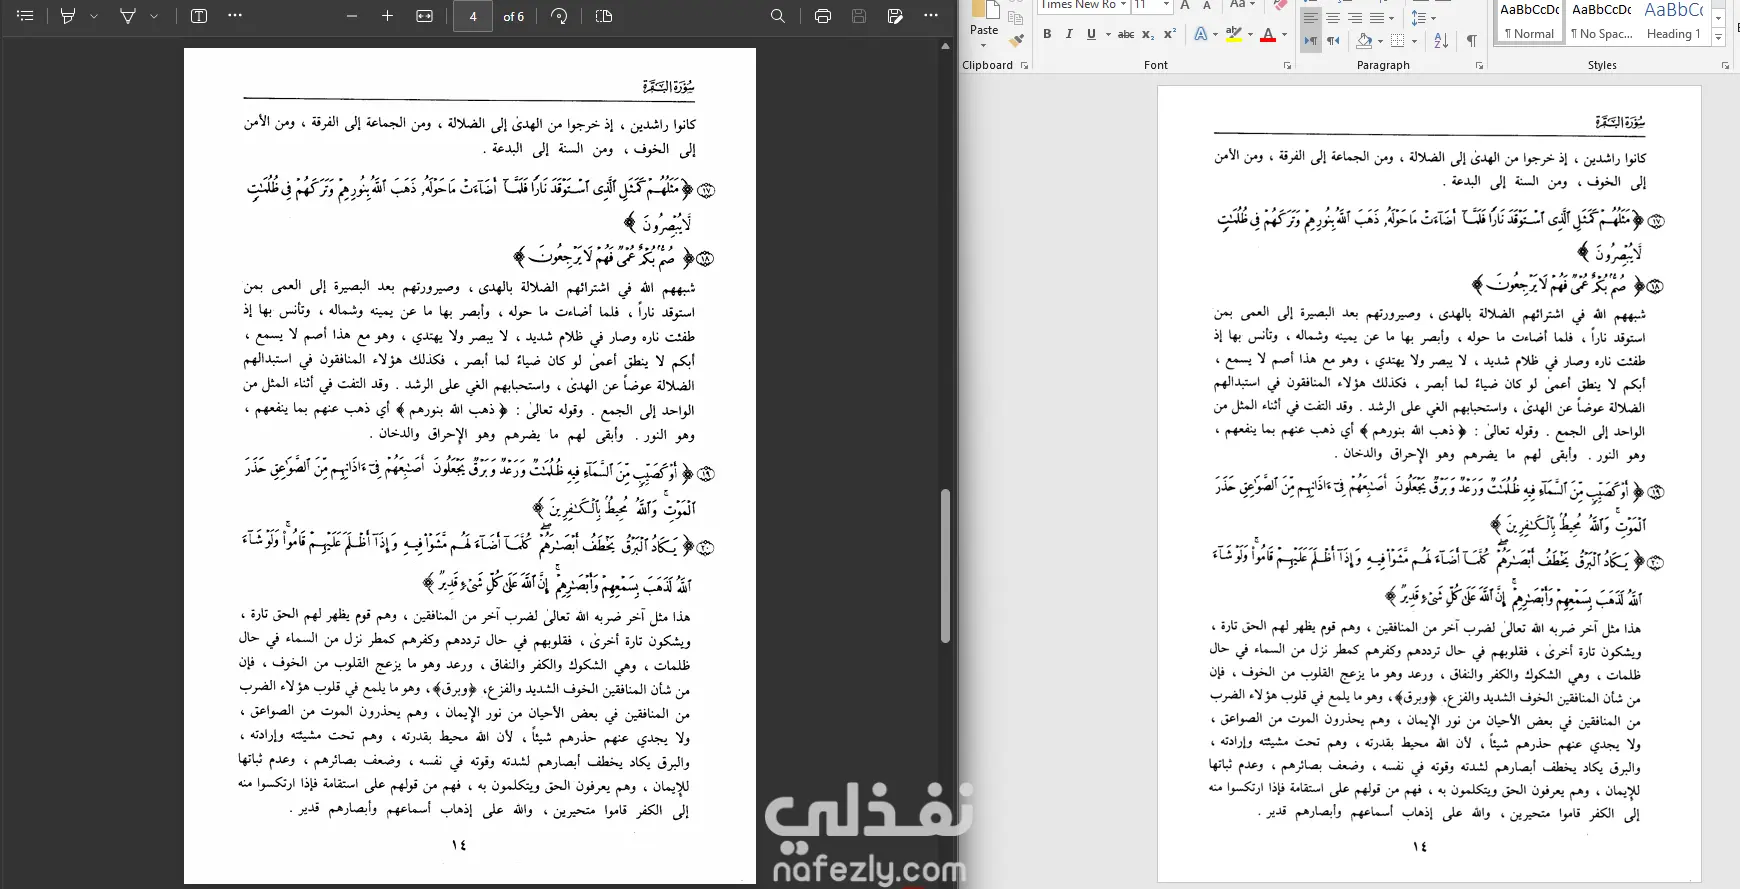Toggle underline formatting in Word
Screen dimensions: 1740x889
tap(1091, 34)
